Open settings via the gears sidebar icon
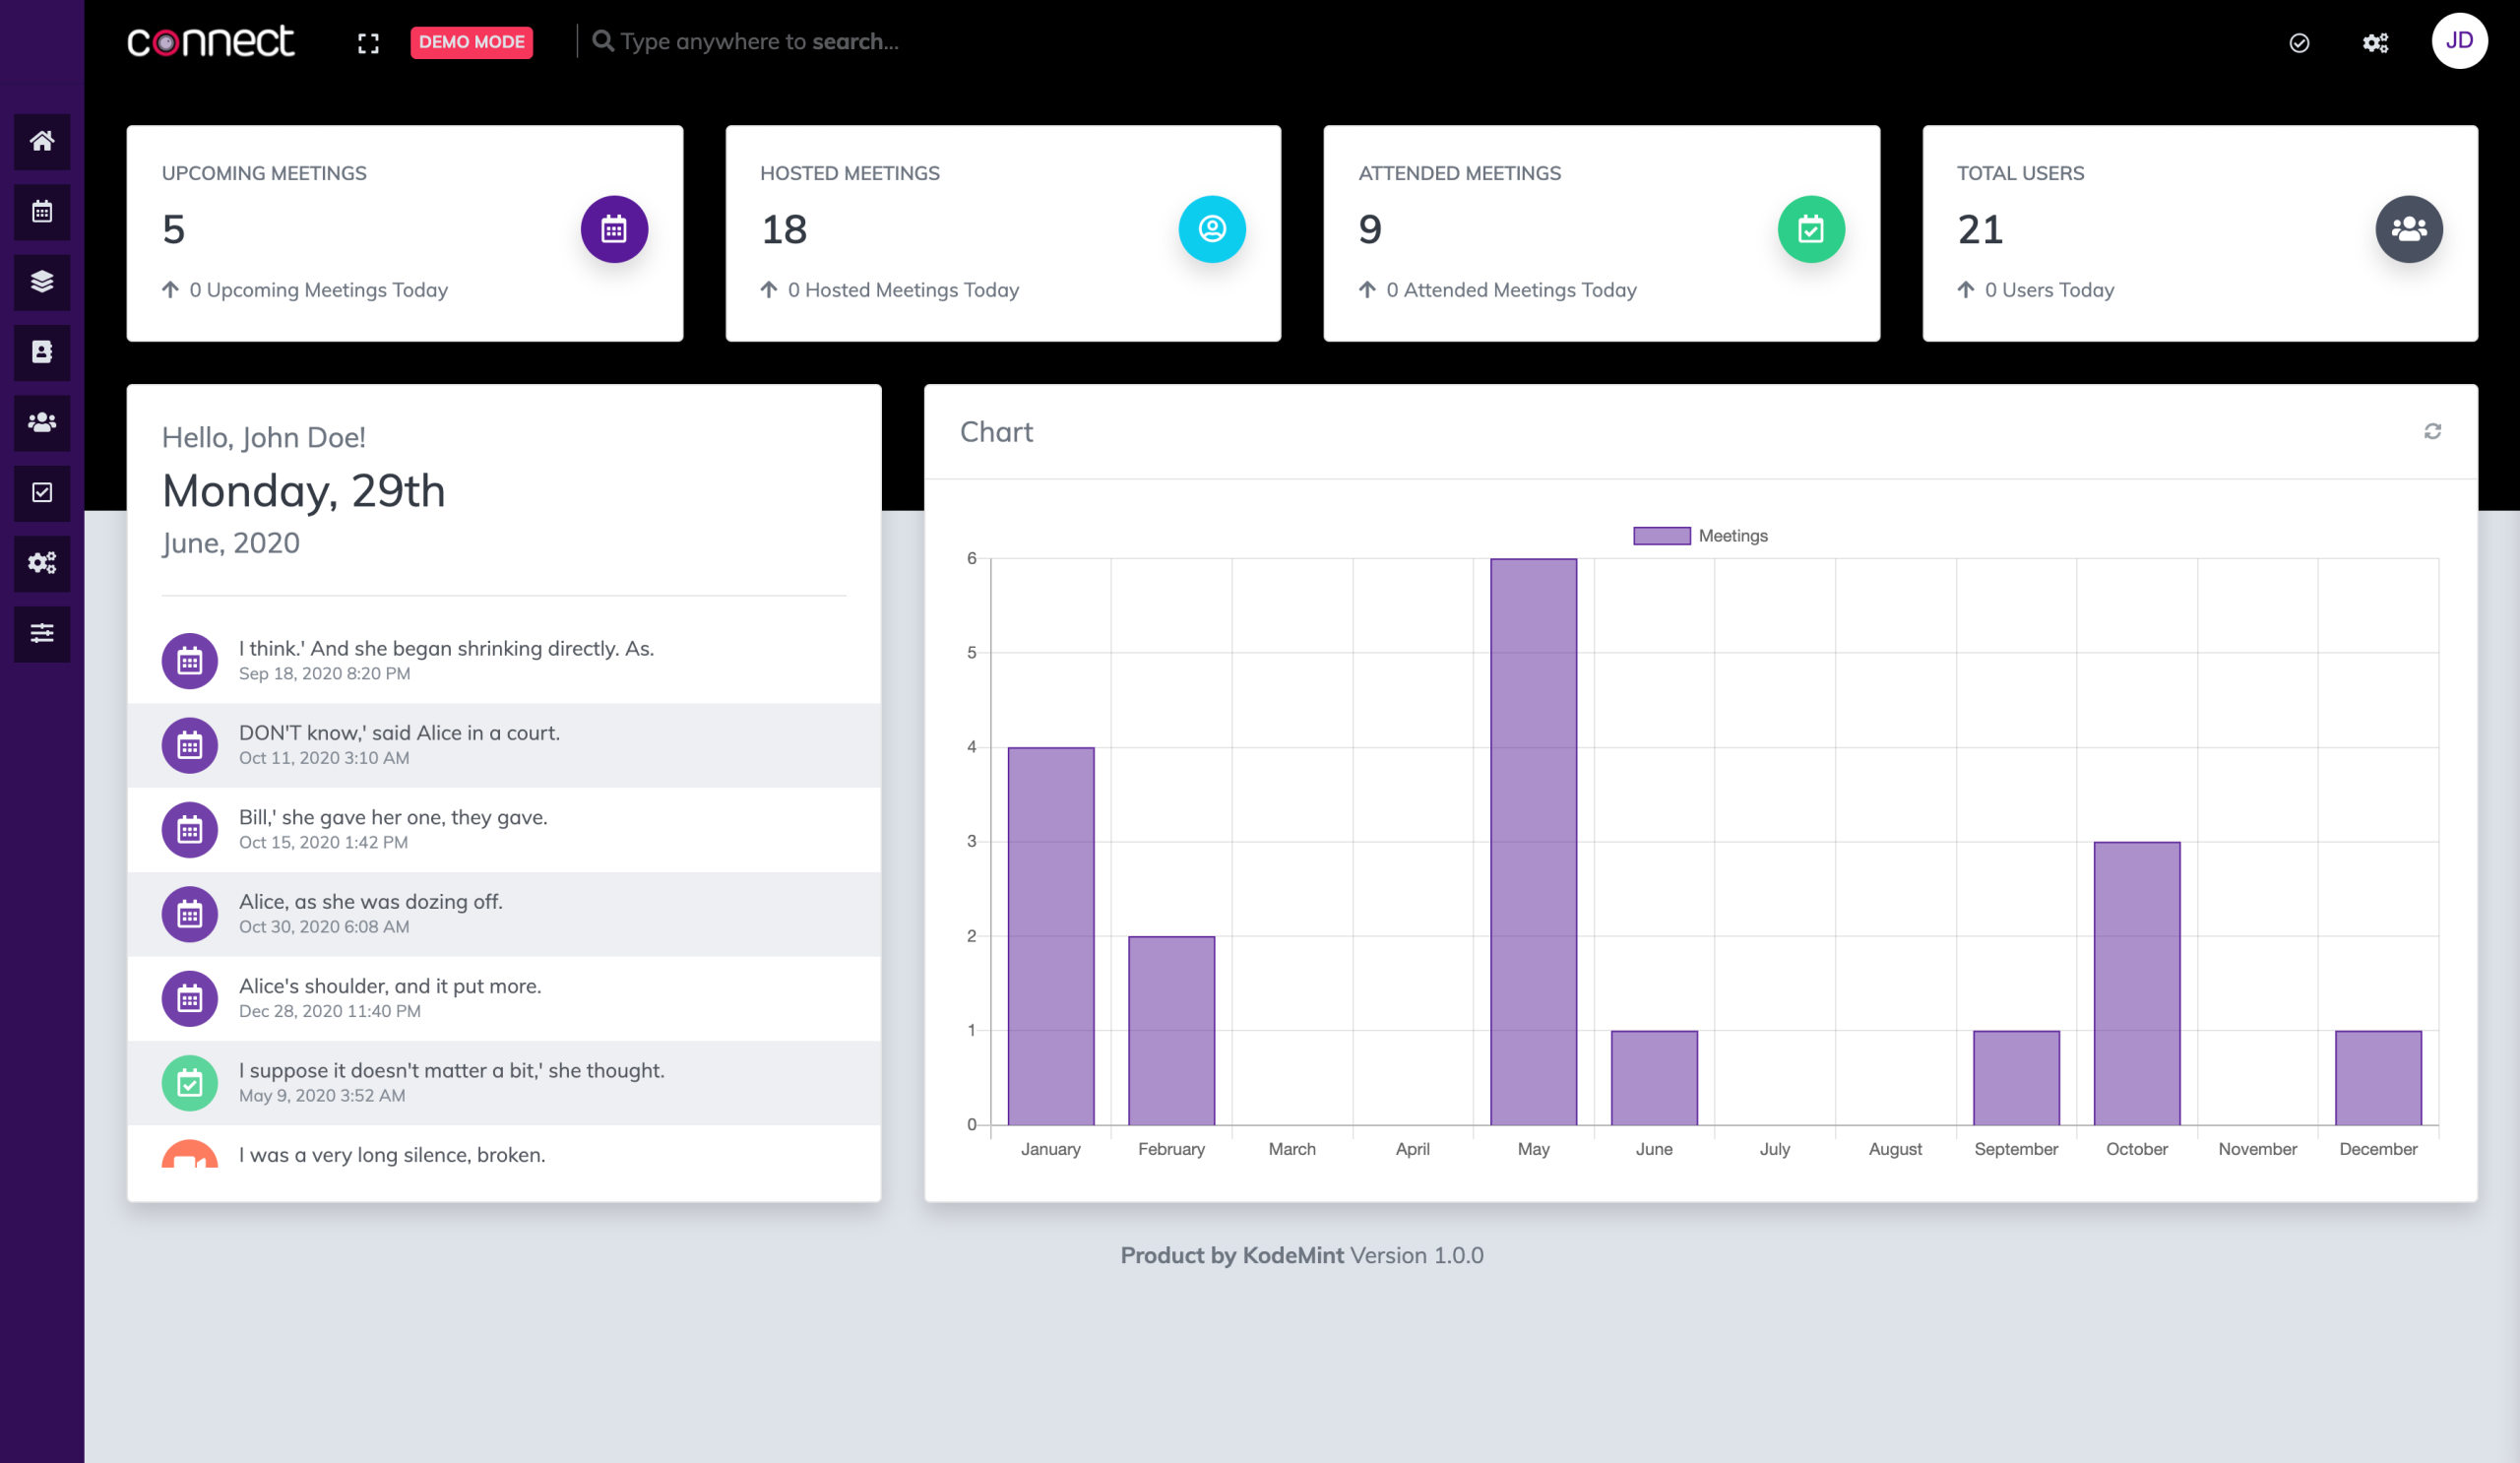 41,563
